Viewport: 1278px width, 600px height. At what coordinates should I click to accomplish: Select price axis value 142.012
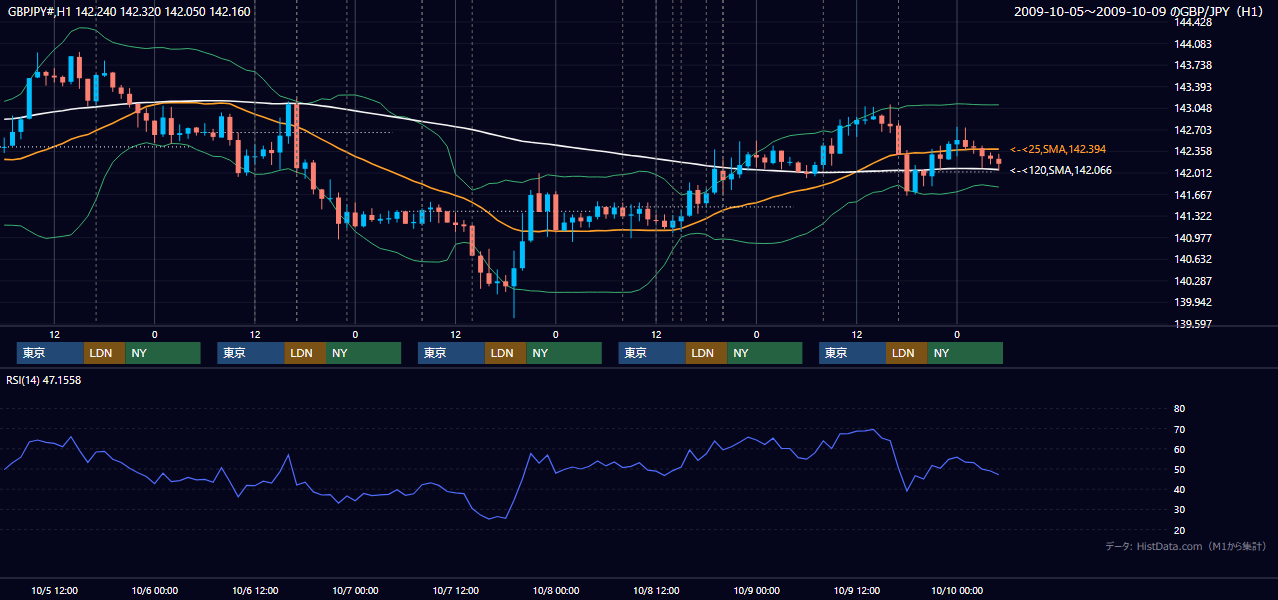pos(1194,173)
